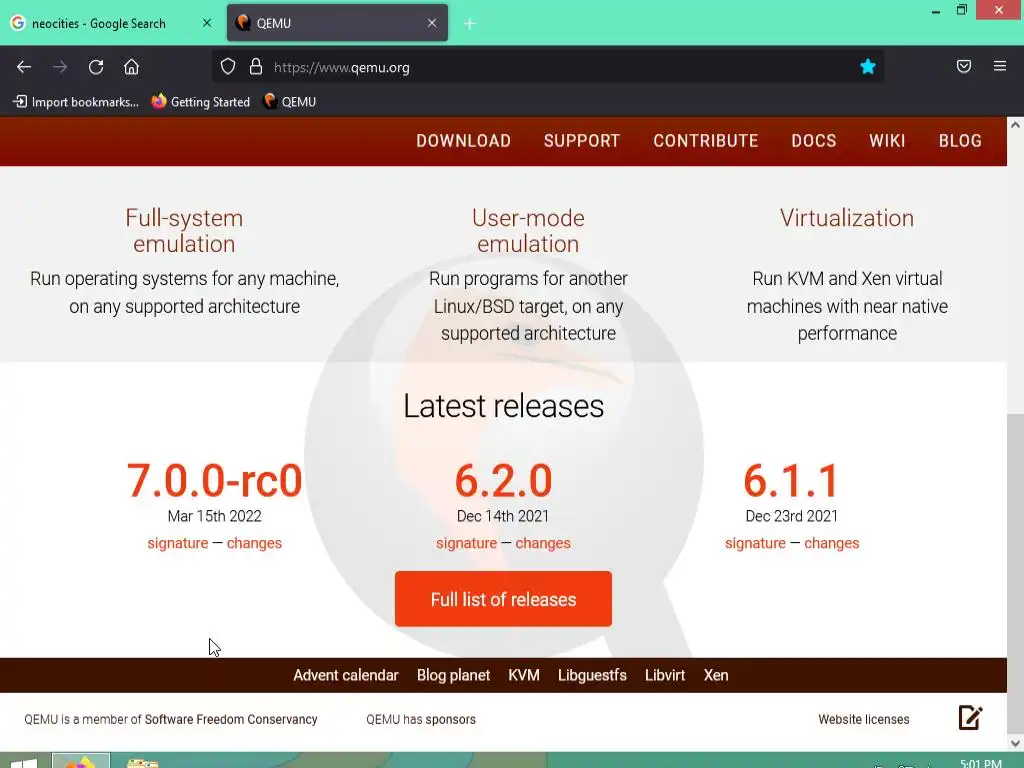Open the WIKI navigation menu item
The width and height of the screenshot is (1024, 768).
887,140
